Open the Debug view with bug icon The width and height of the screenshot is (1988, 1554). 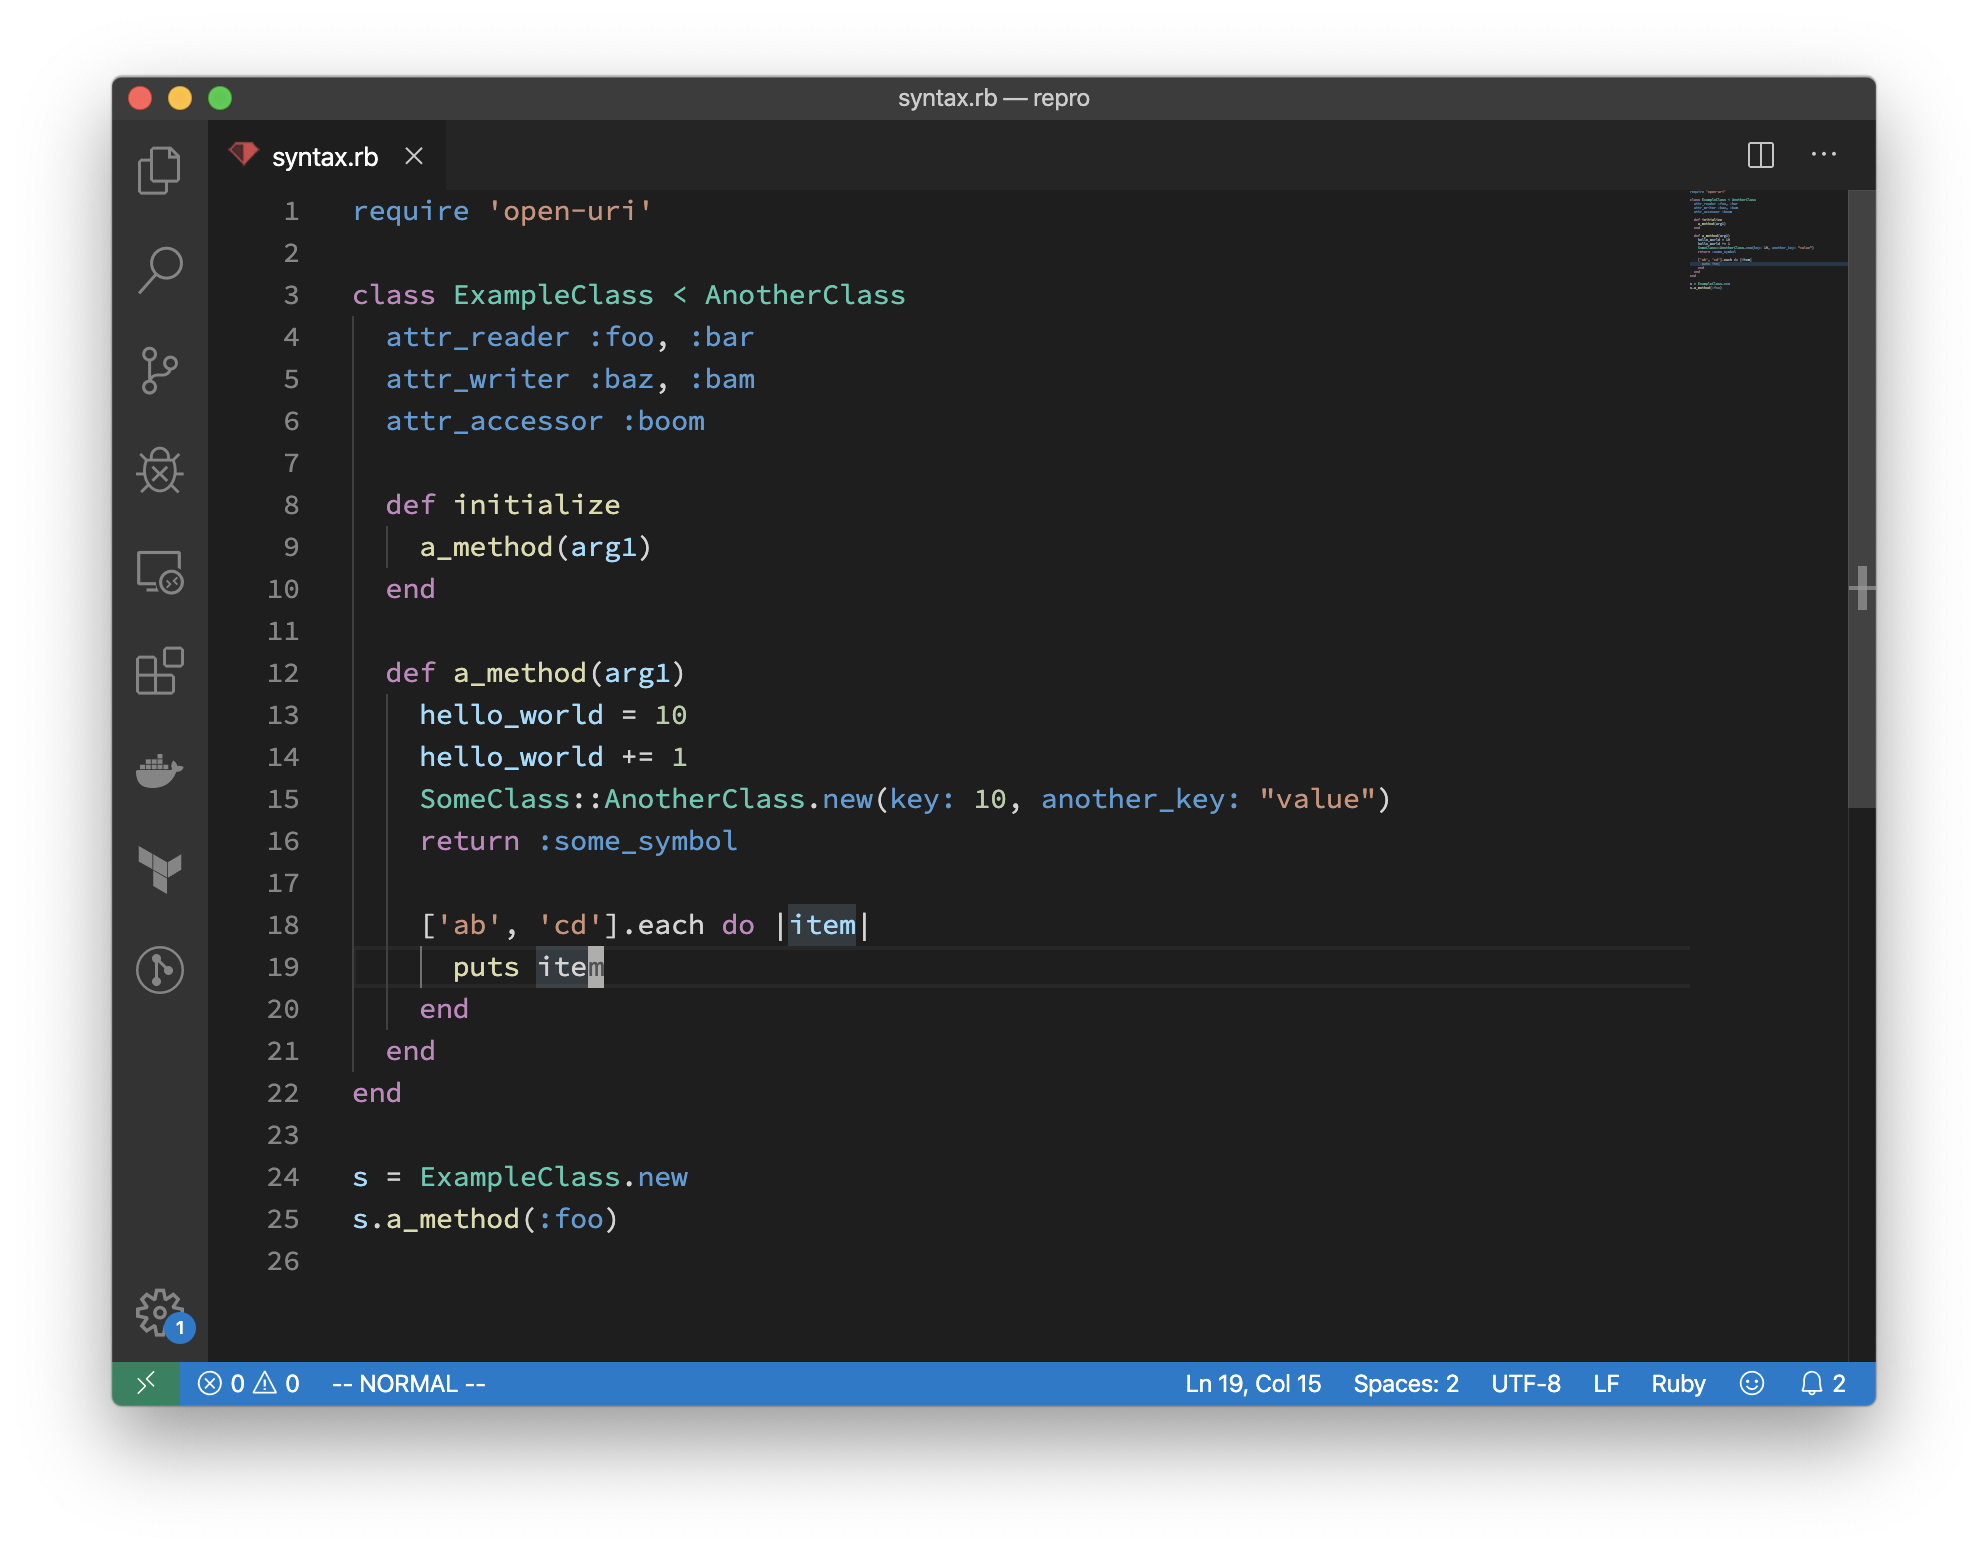click(x=159, y=470)
